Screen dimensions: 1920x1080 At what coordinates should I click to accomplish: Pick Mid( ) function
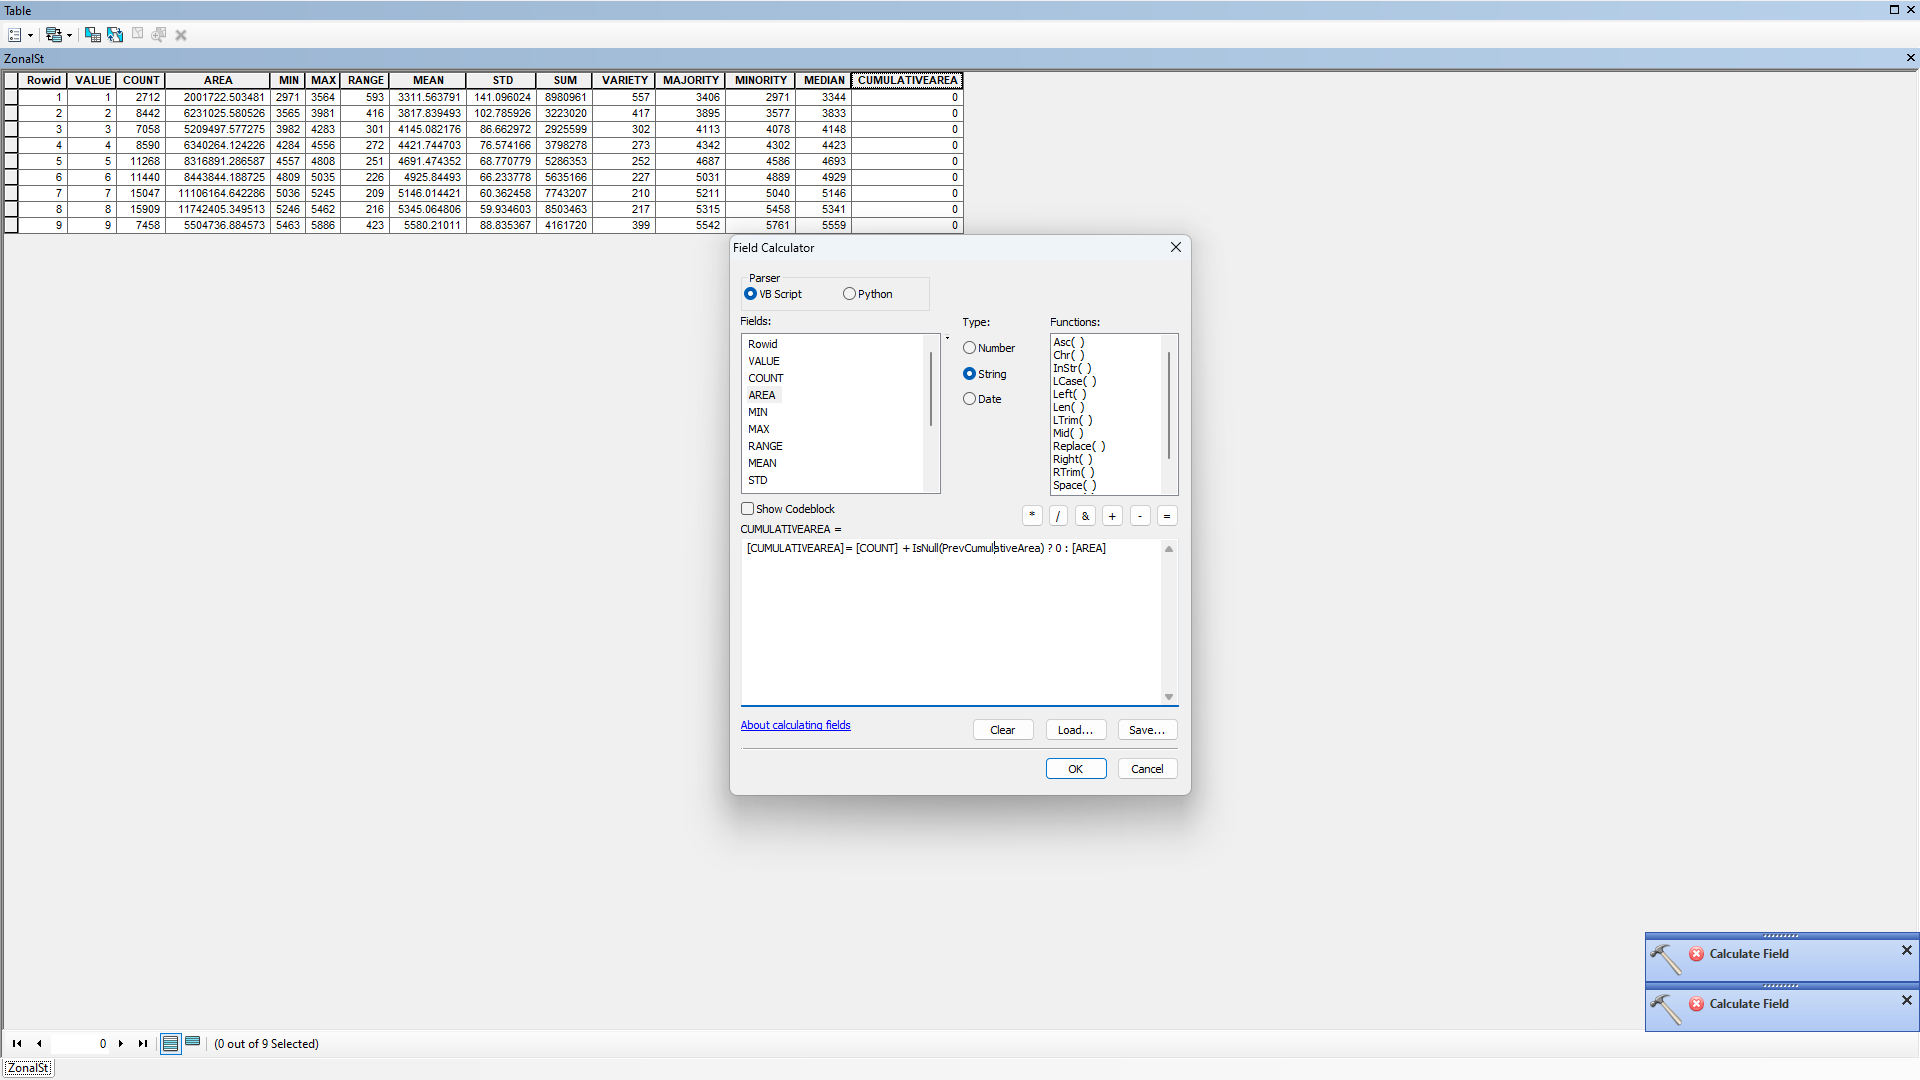click(x=1068, y=433)
